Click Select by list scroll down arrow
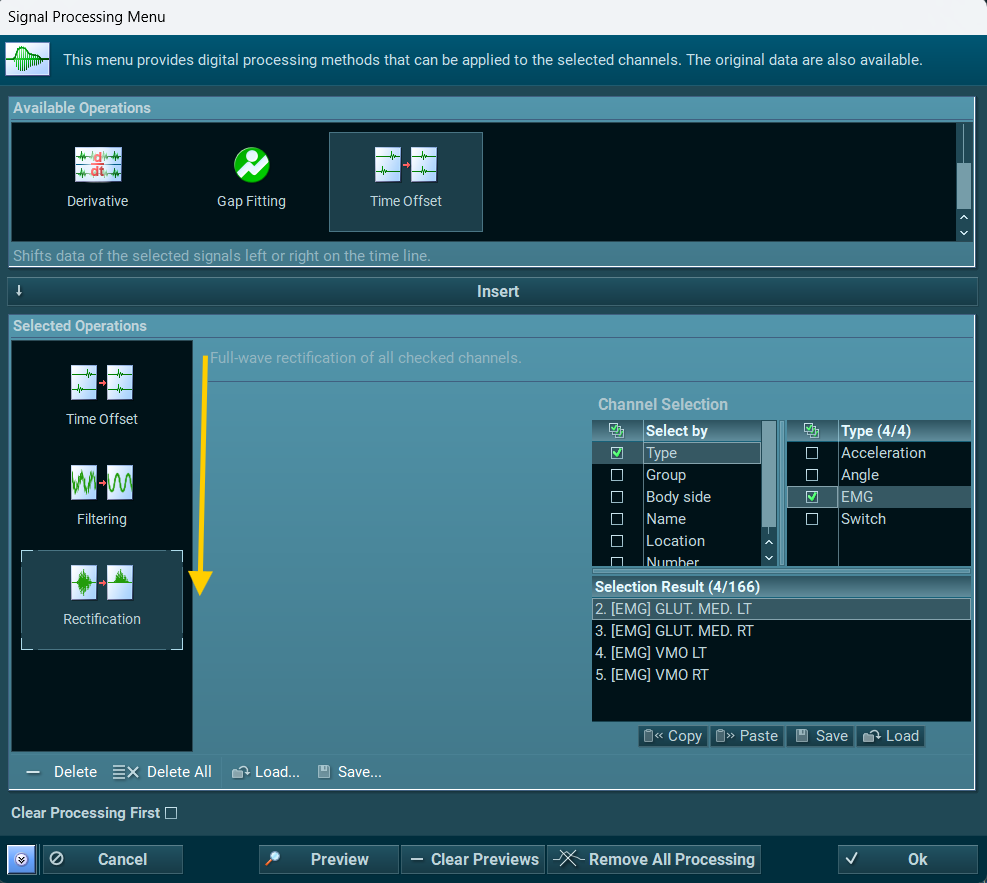The height and width of the screenshot is (883, 987). tap(769, 558)
